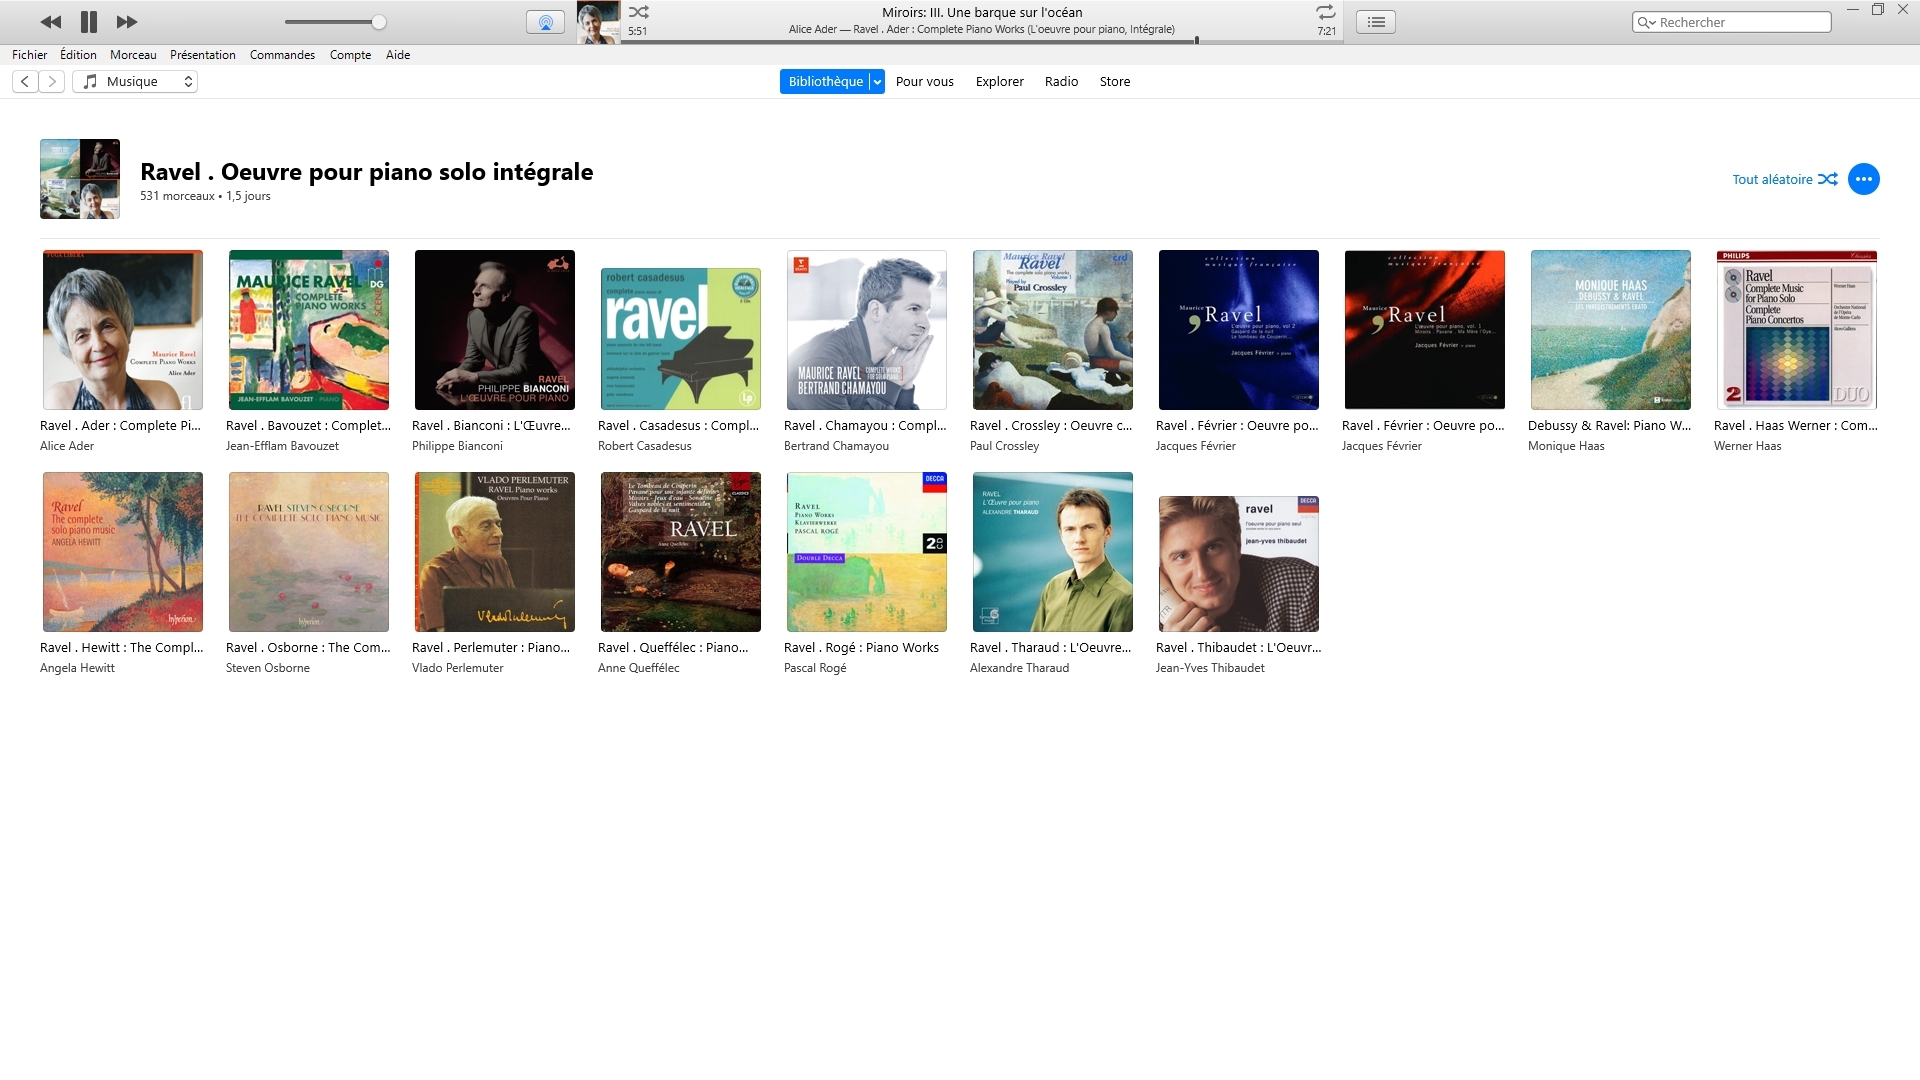Toggle the repeat playback icon
1920x1080 pixels.
pyautogui.click(x=1325, y=12)
